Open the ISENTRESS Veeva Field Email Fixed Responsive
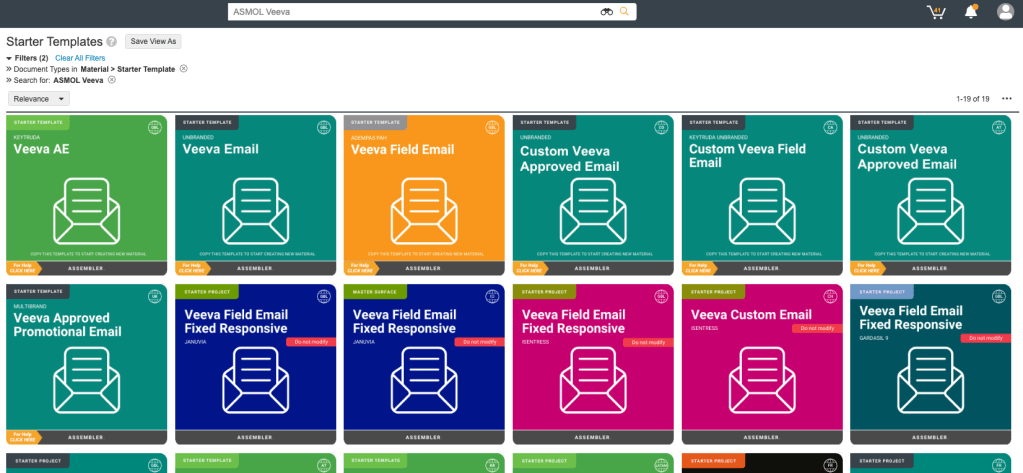This screenshot has width=1023, height=473. (x=594, y=364)
